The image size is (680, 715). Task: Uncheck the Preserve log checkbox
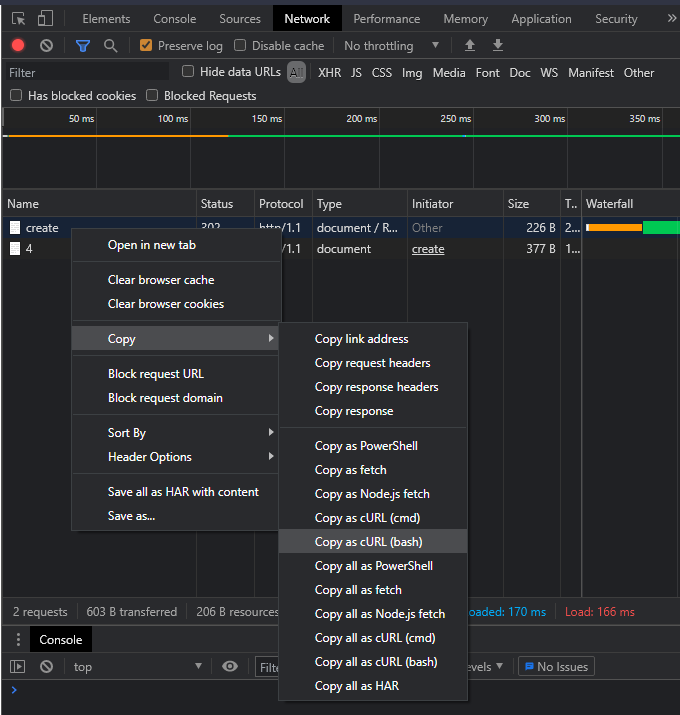pyautogui.click(x=146, y=45)
